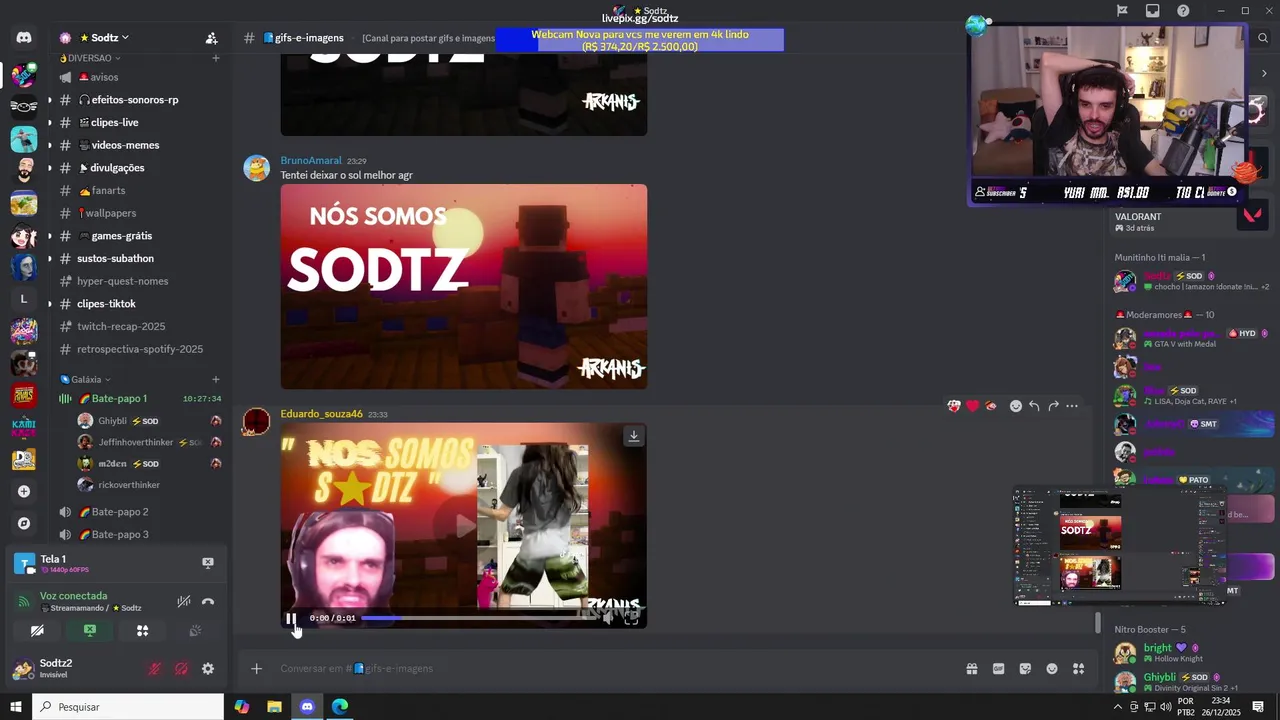Open user settings gear icon
The height and width of the screenshot is (720, 1280).
pos(208,669)
